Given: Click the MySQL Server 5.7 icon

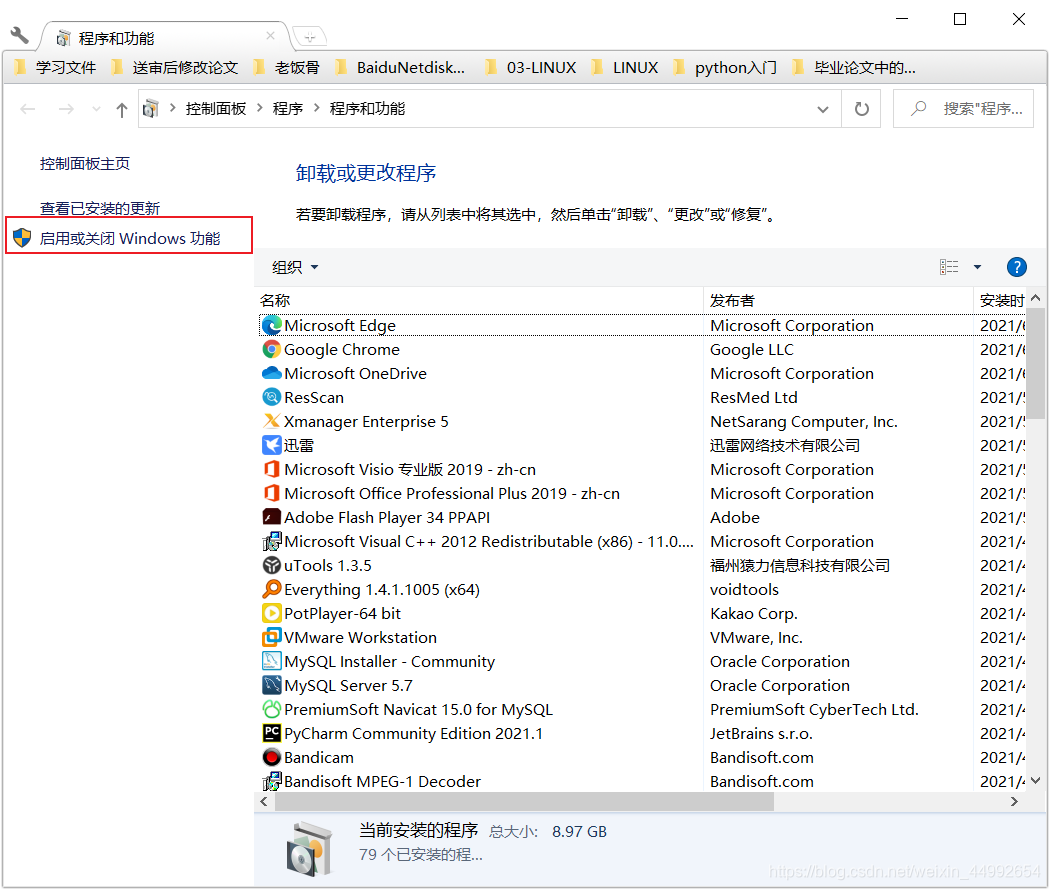Looking at the screenshot, I should point(271,685).
